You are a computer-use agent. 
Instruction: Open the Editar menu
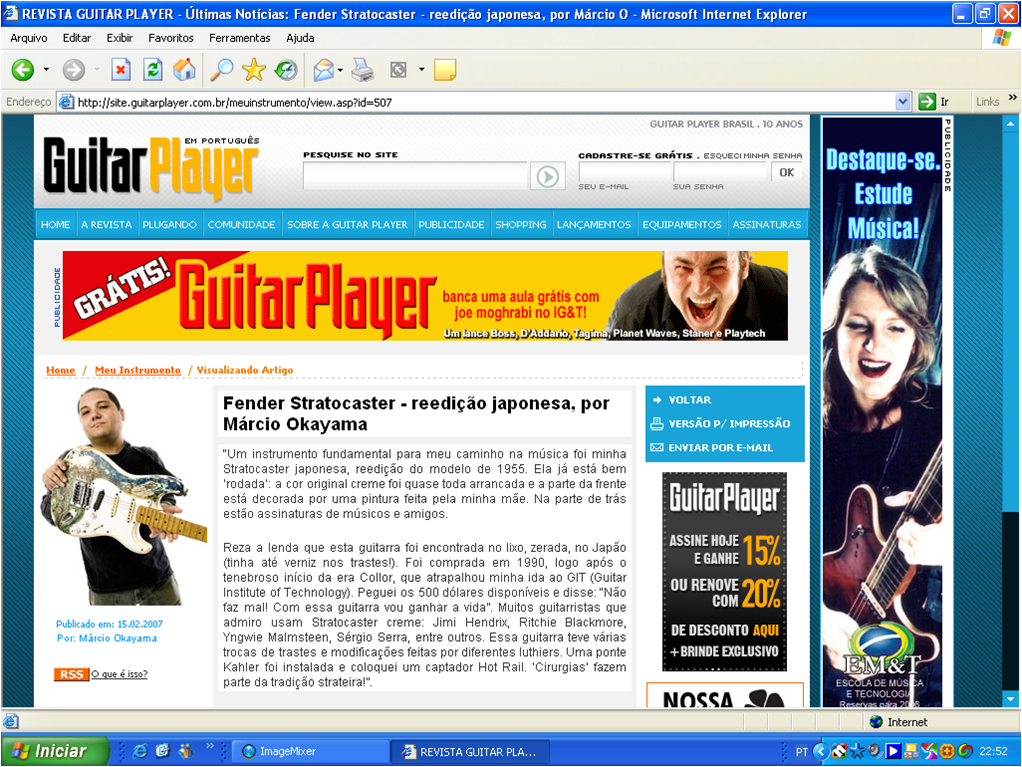[77, 38]
